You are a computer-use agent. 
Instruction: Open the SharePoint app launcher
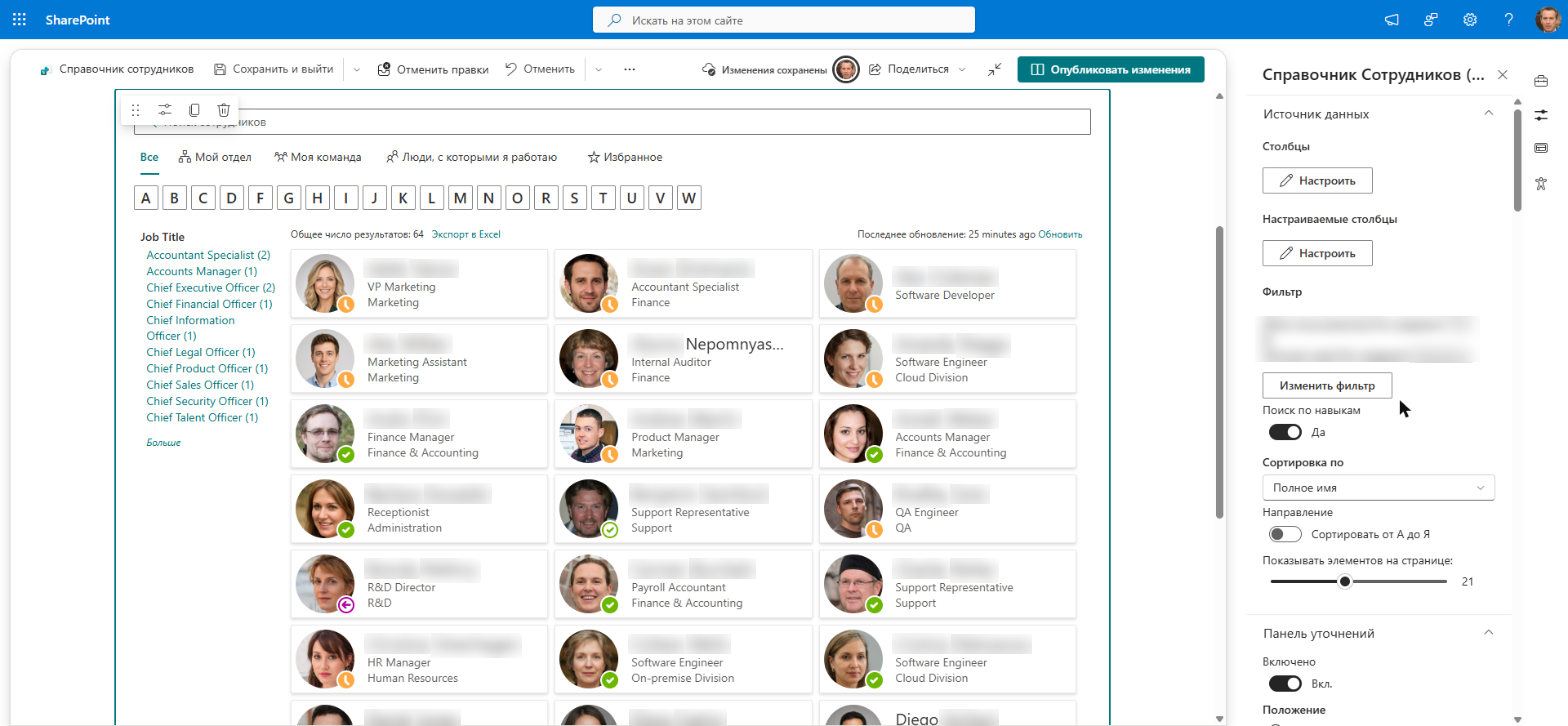coord(19,19)
